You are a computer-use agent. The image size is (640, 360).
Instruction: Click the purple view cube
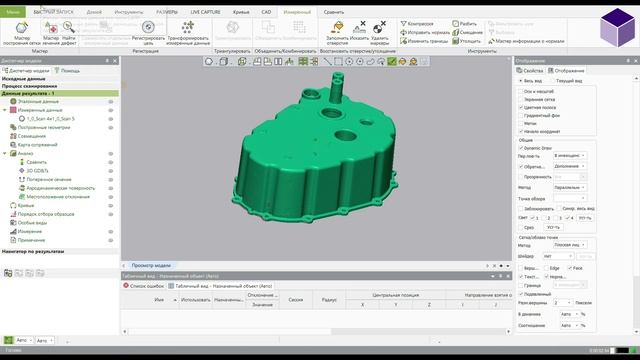(x=618, y=27)
